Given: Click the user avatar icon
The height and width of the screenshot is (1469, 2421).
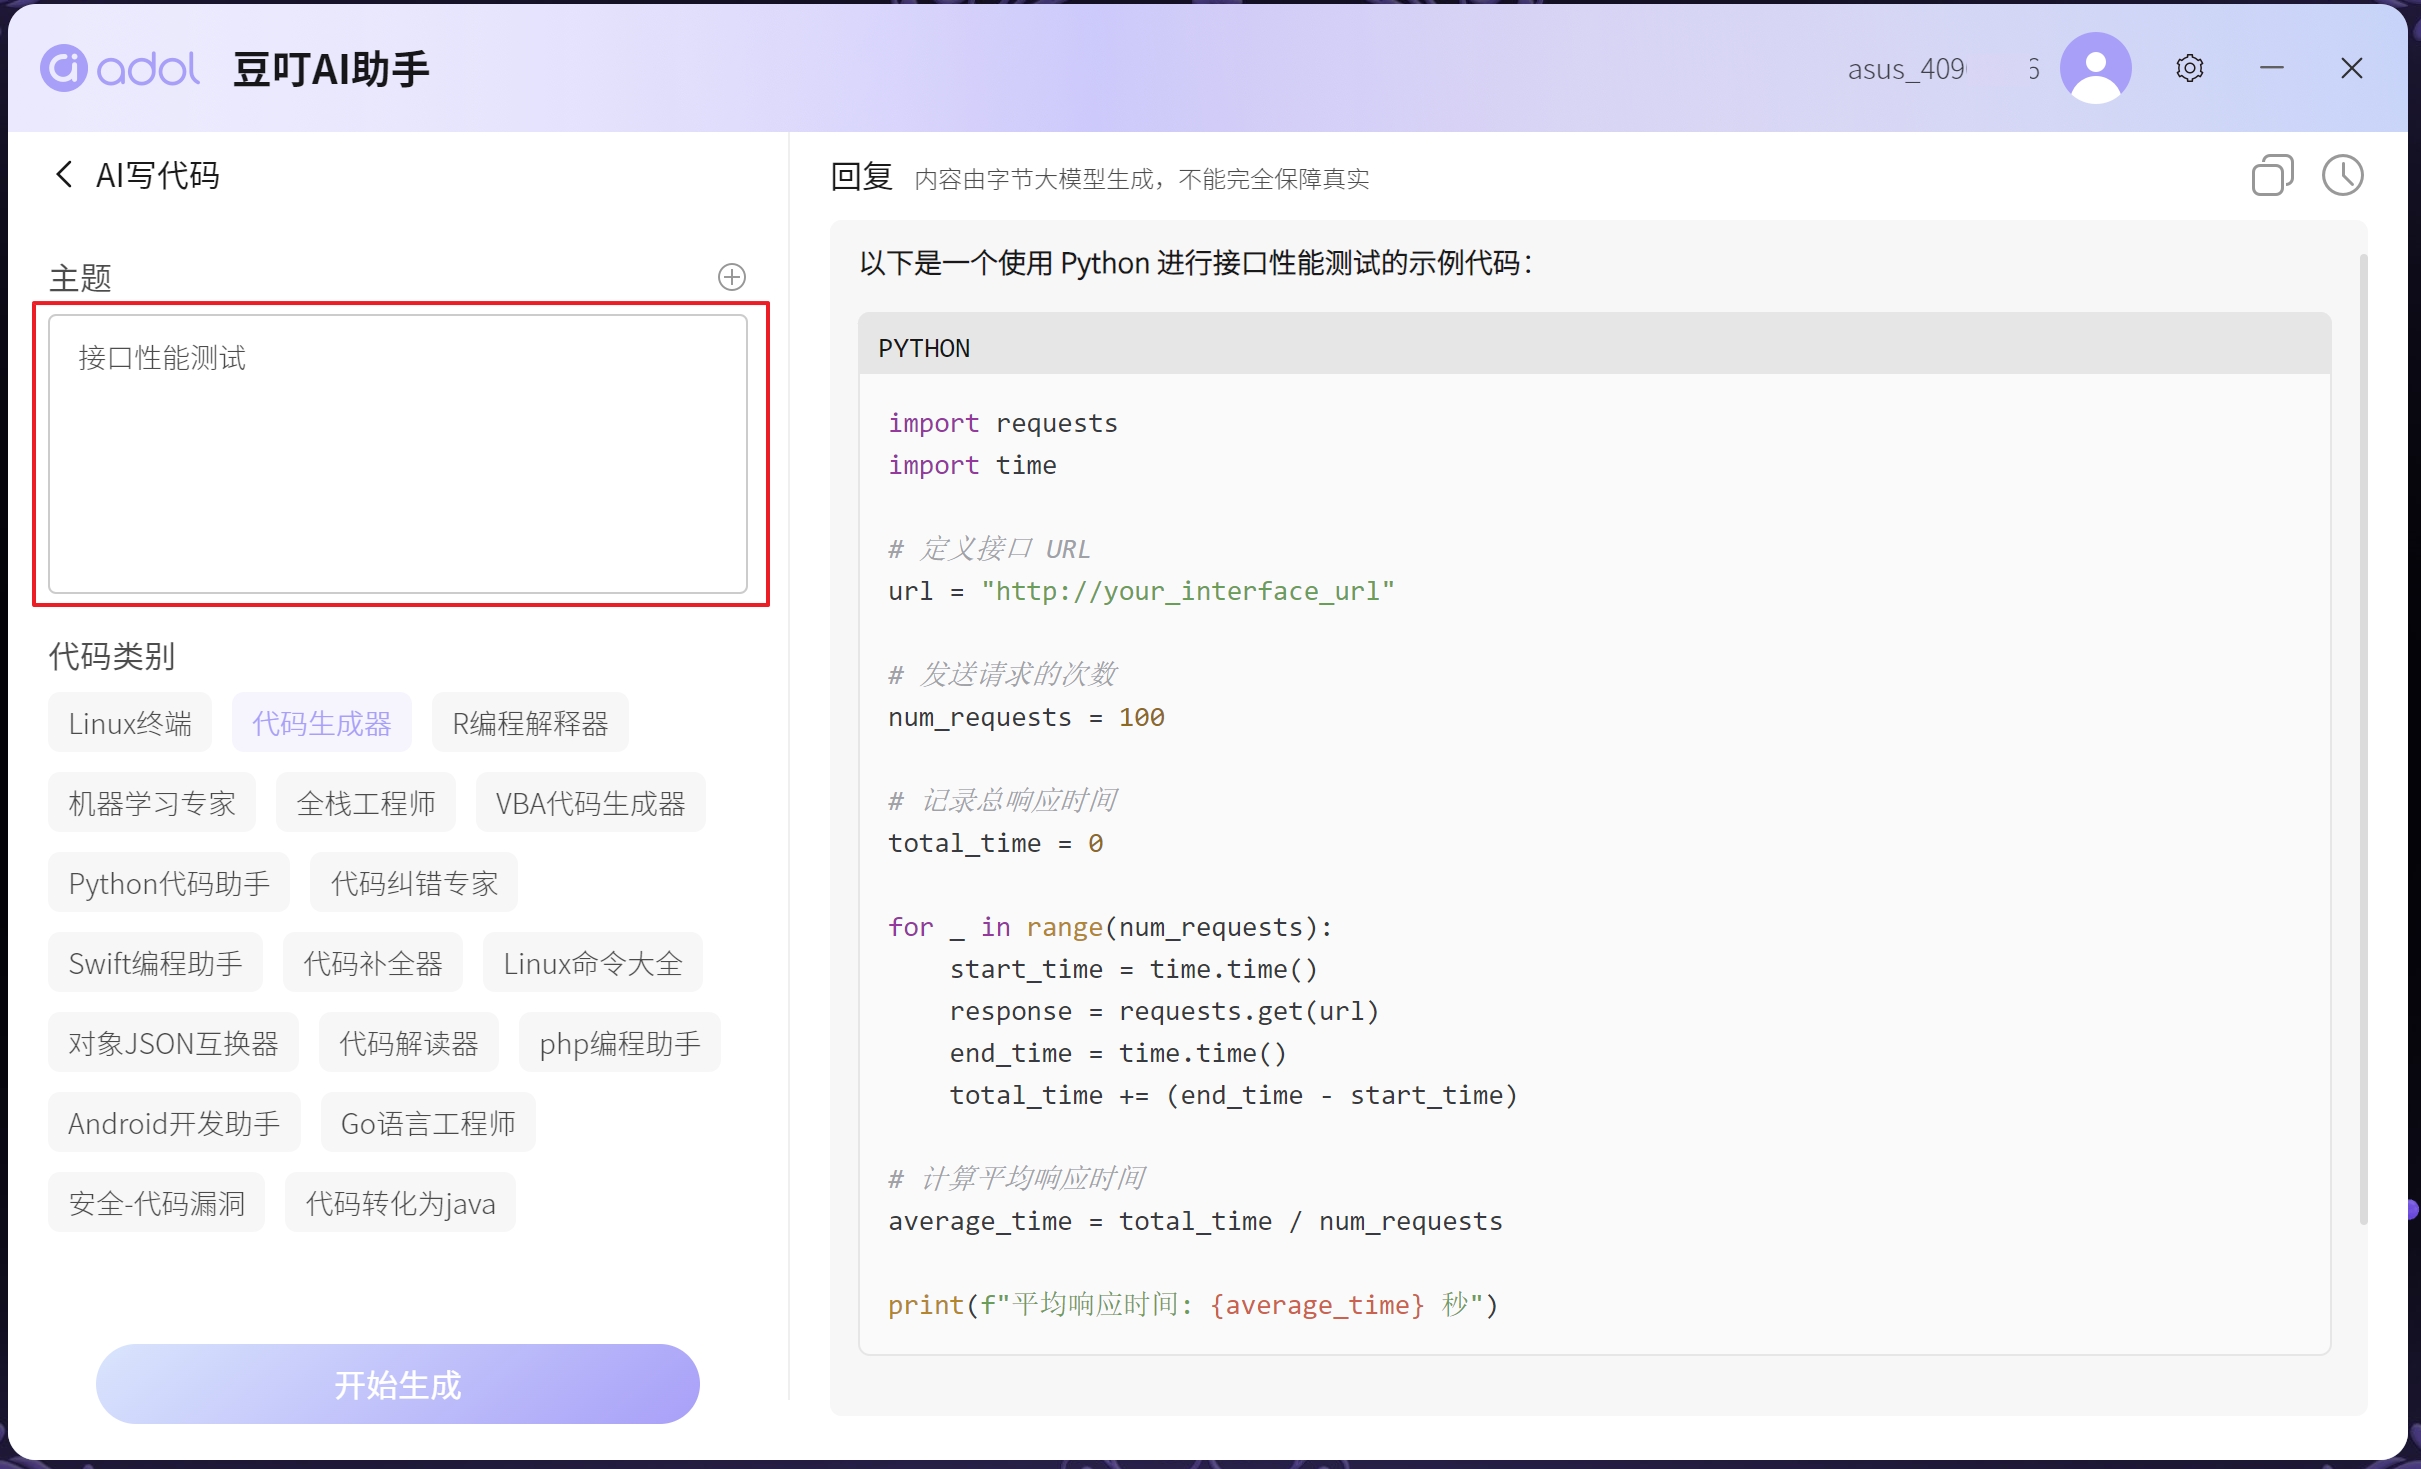Looking at the screenshot, I should click(2094, 68).
